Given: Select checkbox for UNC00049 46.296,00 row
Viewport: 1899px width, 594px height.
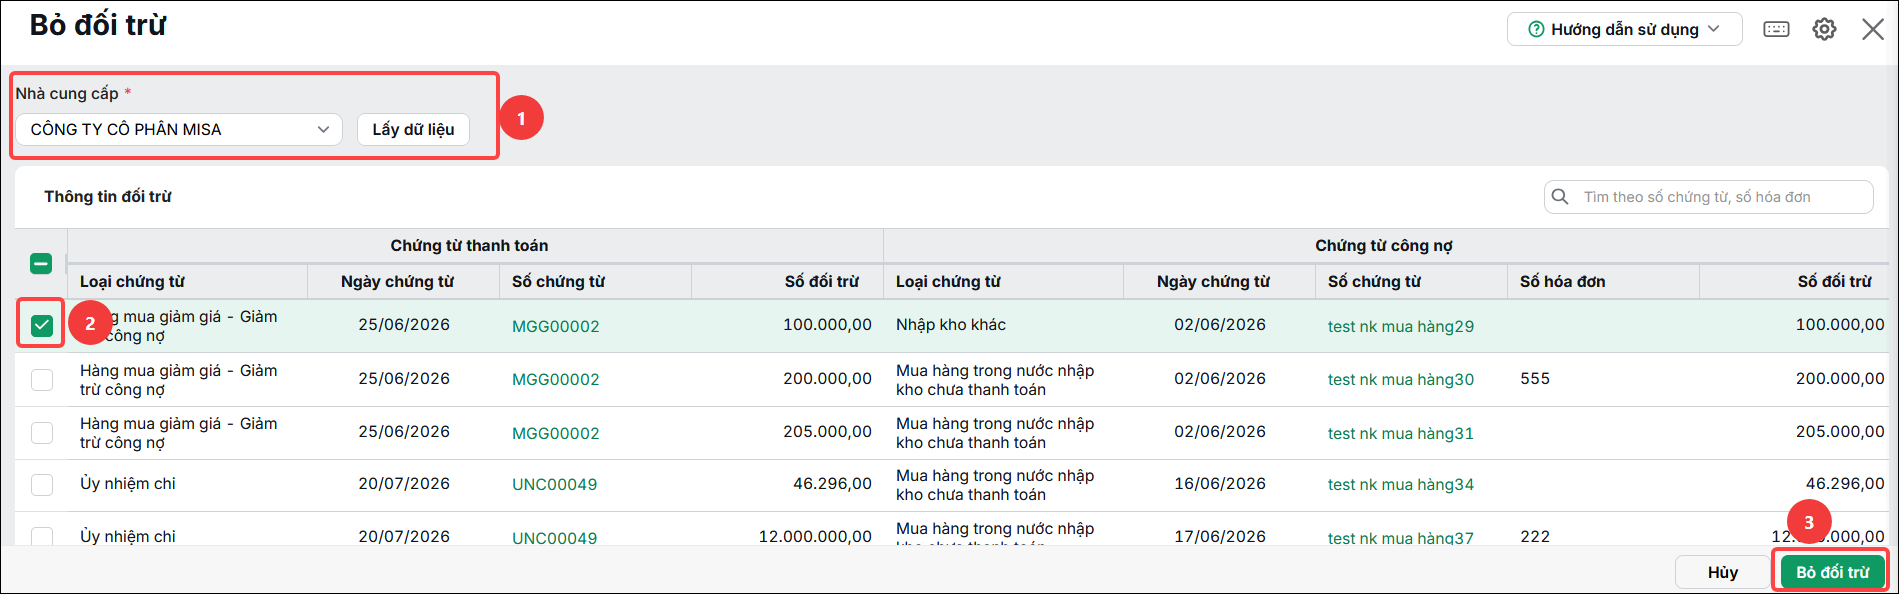Looking at the screenshot, I should [41, 485].
